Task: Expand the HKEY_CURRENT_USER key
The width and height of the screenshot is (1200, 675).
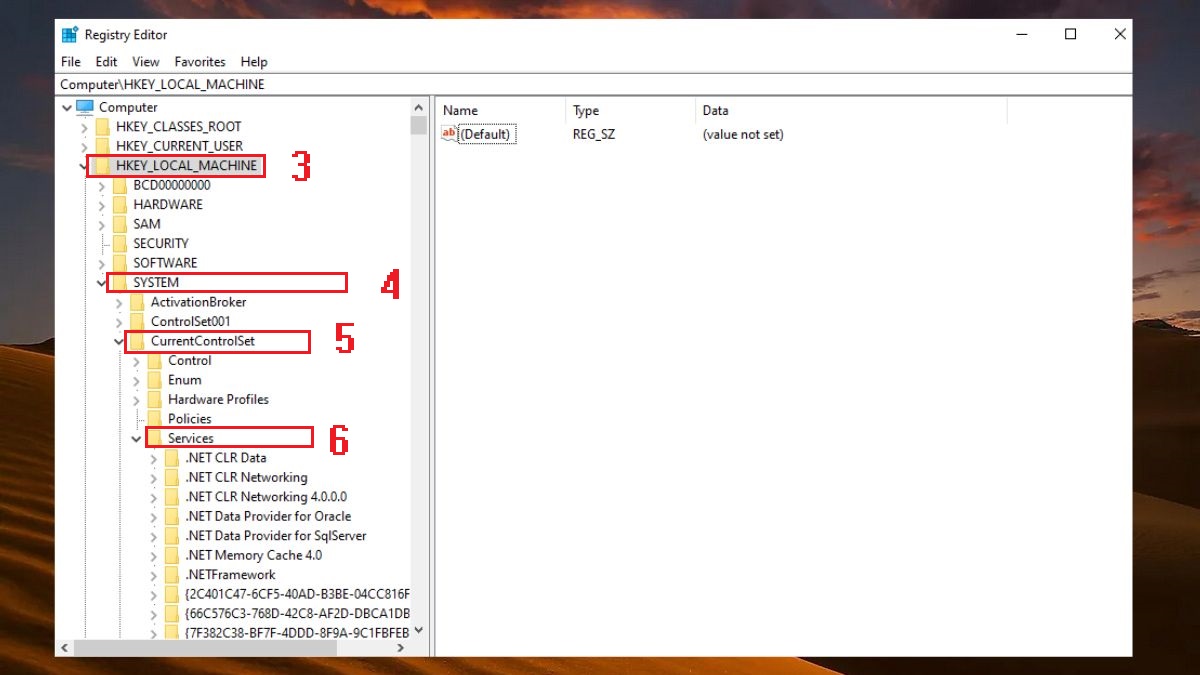Action: coord(84,146)
